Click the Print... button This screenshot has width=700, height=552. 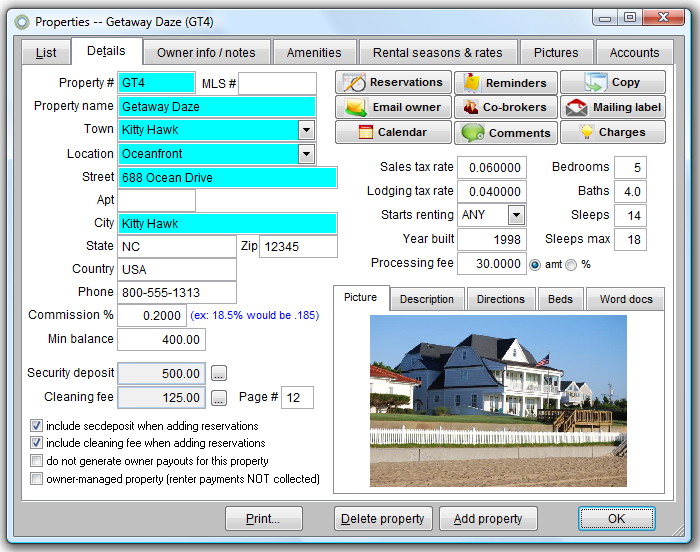(x=263, y=519)
